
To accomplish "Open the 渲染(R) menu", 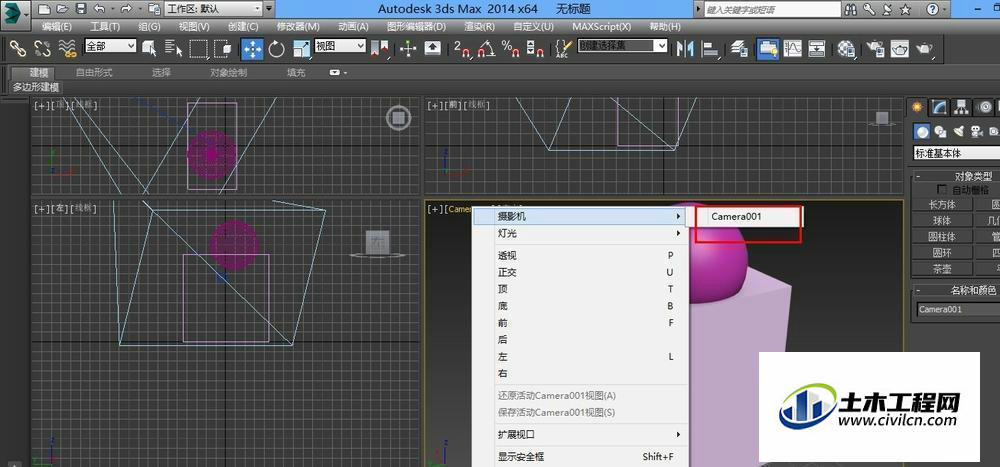I will (480, 27).
